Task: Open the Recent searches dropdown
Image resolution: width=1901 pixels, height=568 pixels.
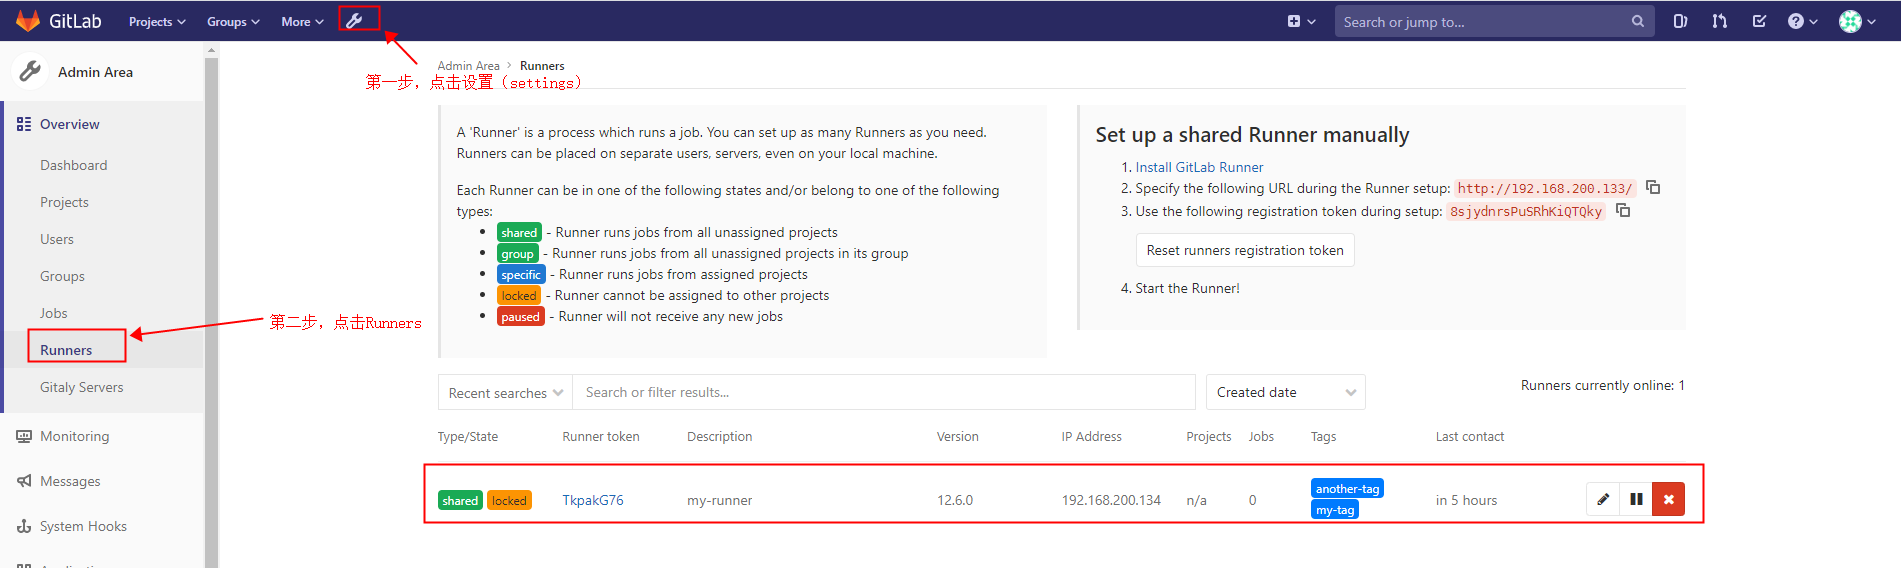Action: [x=505, y=393]
